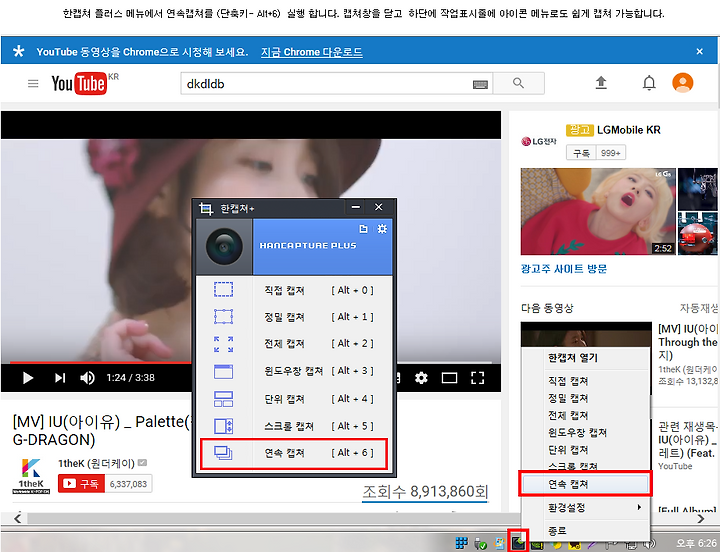Click the safely-remove USB tray icon
Image resolution: width=720 pixels, height=552 pixels.
(480, 544)
